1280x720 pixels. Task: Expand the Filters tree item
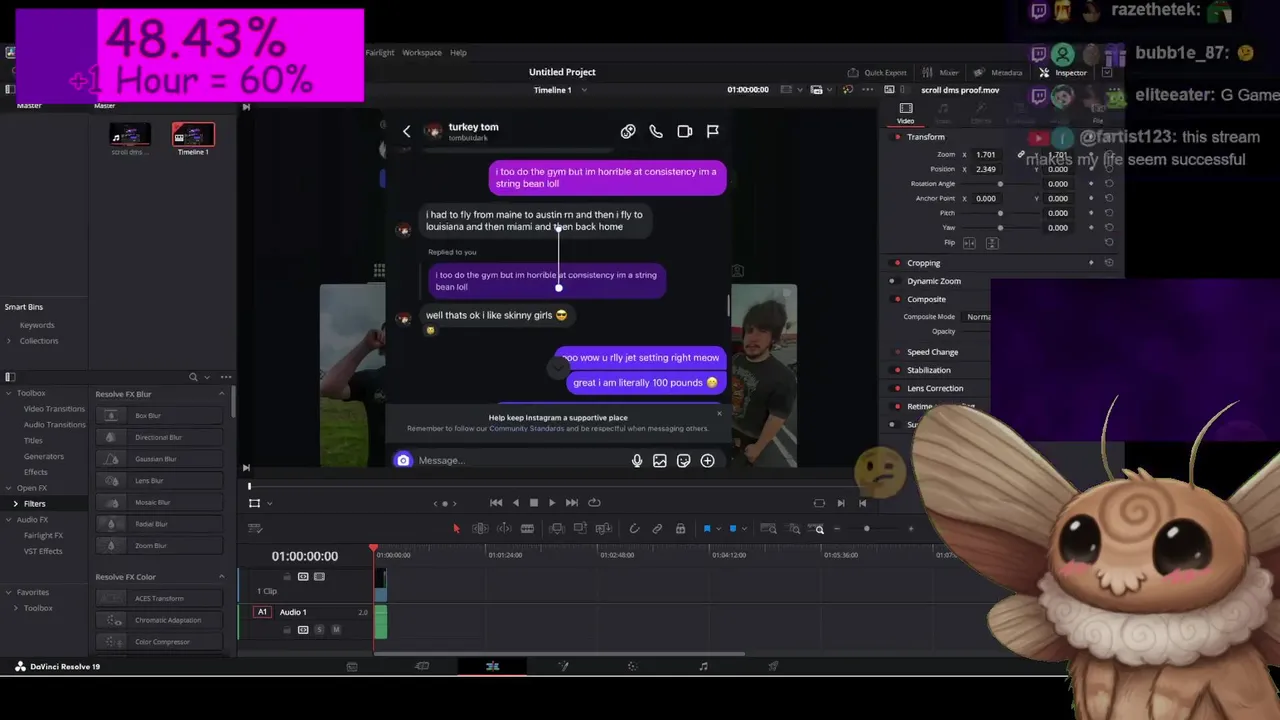[x=15, y=504]
